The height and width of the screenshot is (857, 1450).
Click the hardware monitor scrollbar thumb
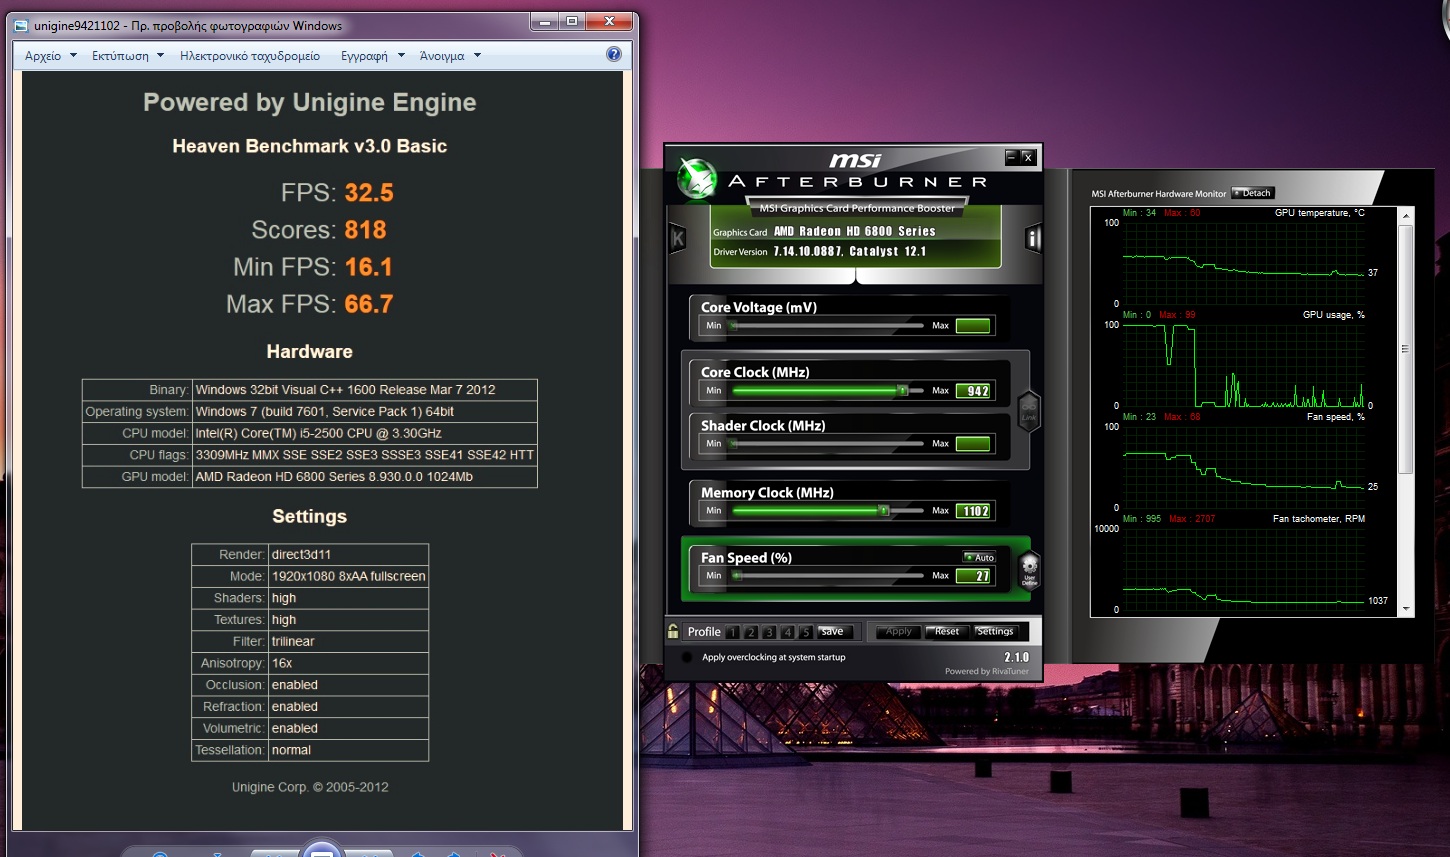(1406, 348)
